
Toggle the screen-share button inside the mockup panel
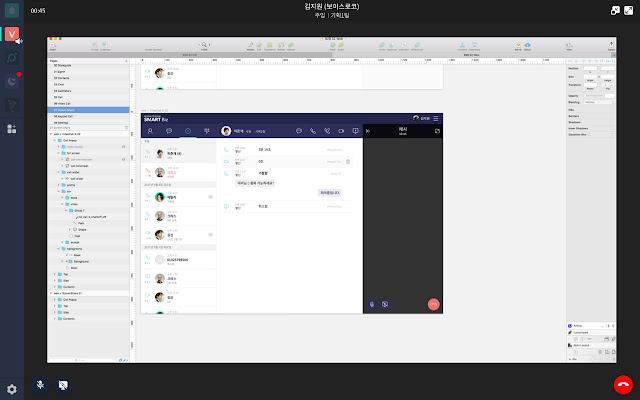tap(384, 304)
